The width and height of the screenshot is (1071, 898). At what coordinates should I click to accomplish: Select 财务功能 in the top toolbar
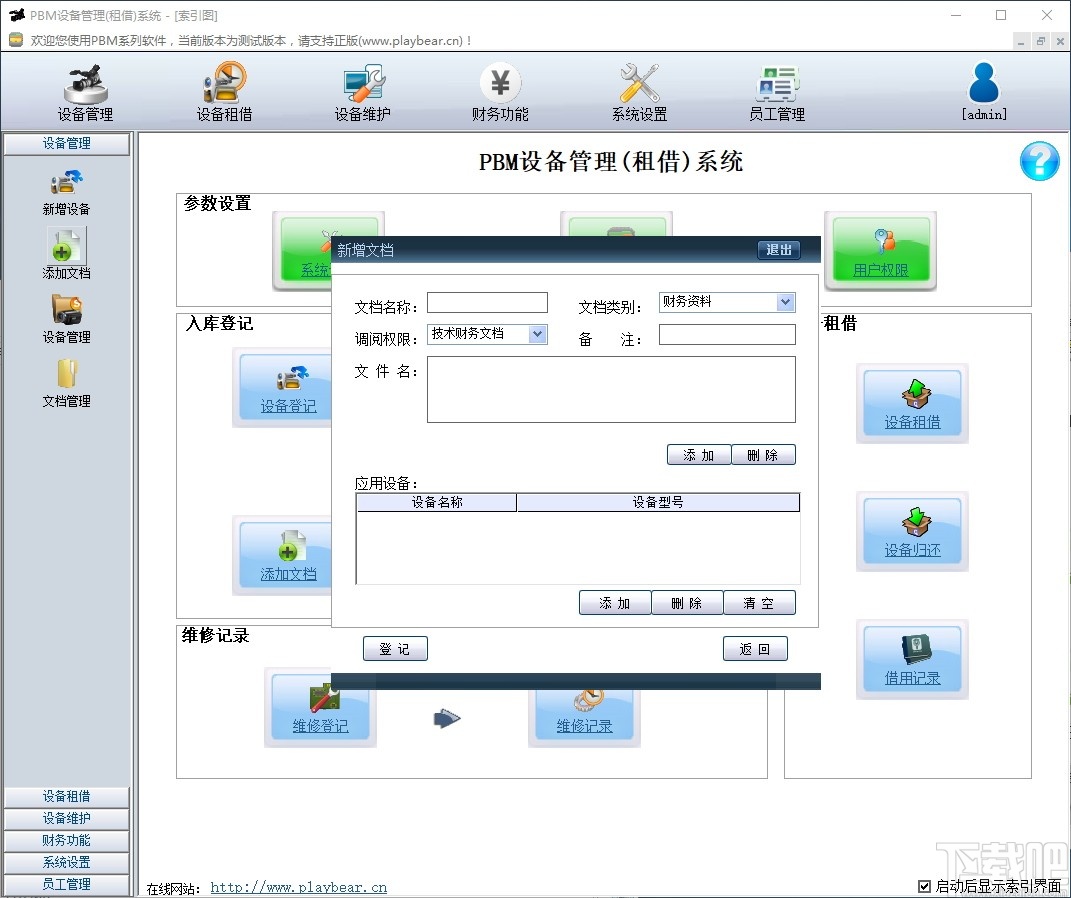click(x=500, y=92)
